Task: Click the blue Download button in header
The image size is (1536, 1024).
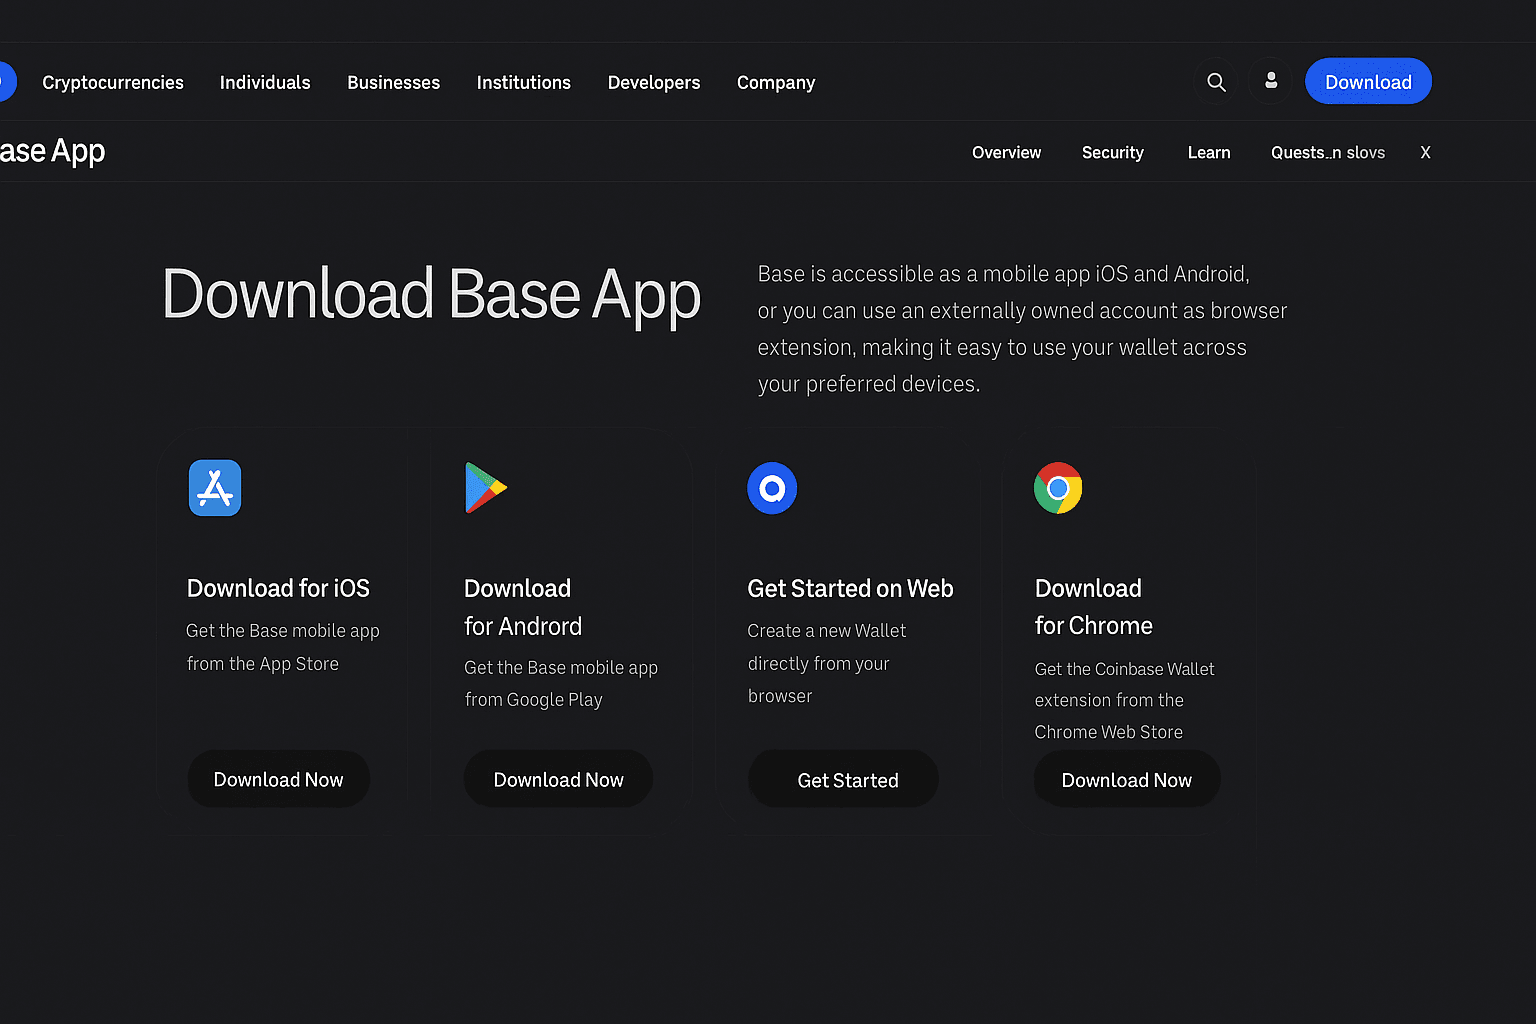Action: coord(1368,82)
